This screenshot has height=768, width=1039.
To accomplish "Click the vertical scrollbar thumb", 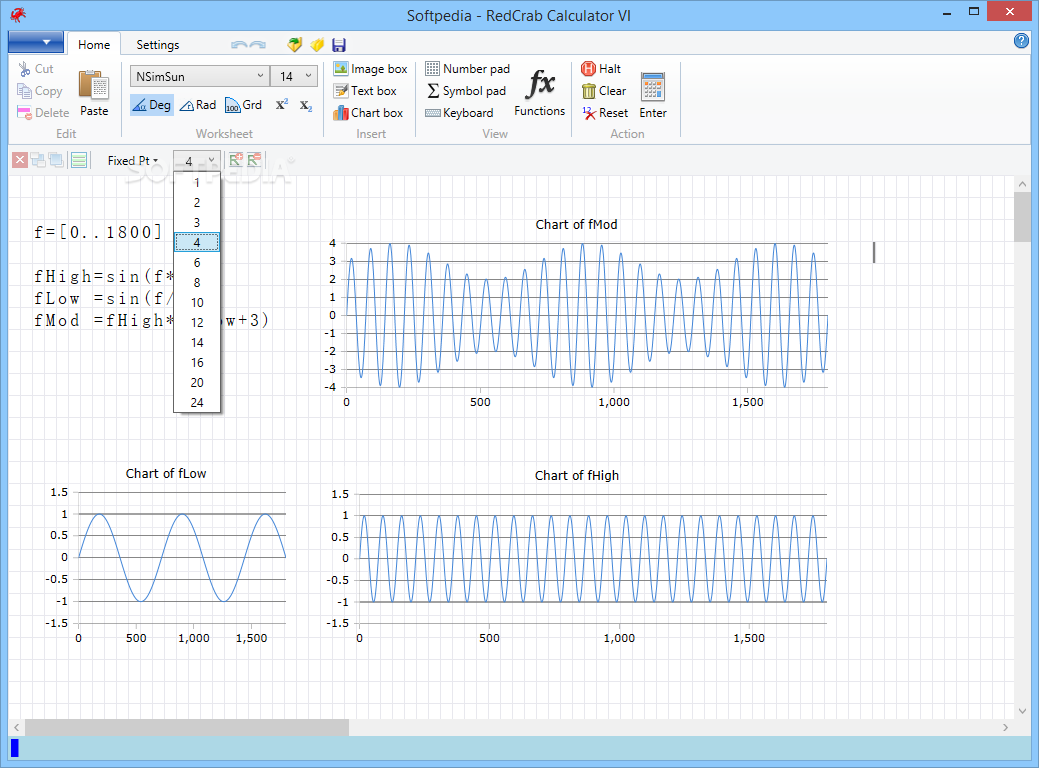I will (x=1022, y=217).
